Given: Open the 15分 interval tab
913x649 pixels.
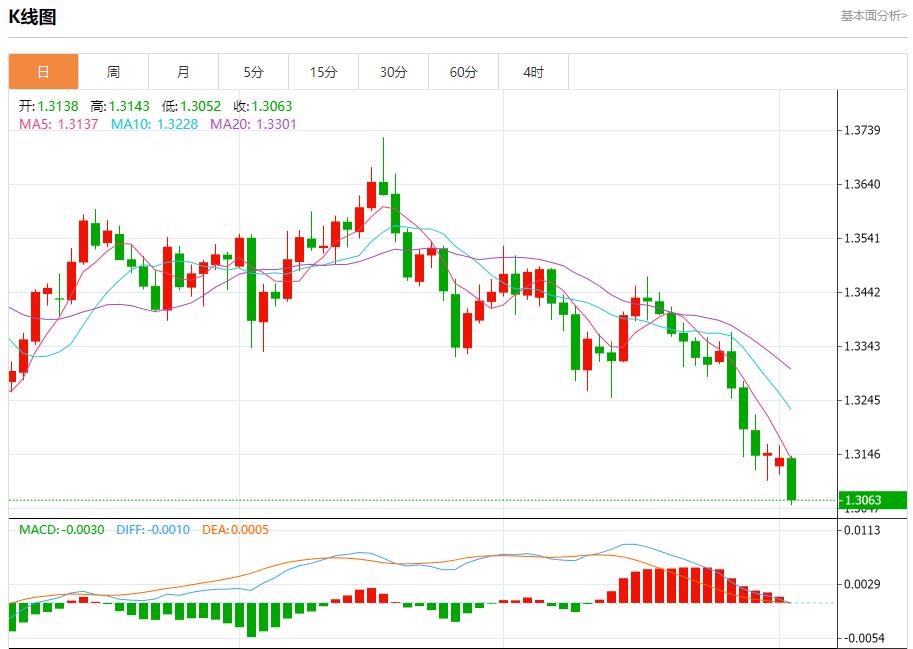Looking at the screenshot, I should tap(323, 72).
